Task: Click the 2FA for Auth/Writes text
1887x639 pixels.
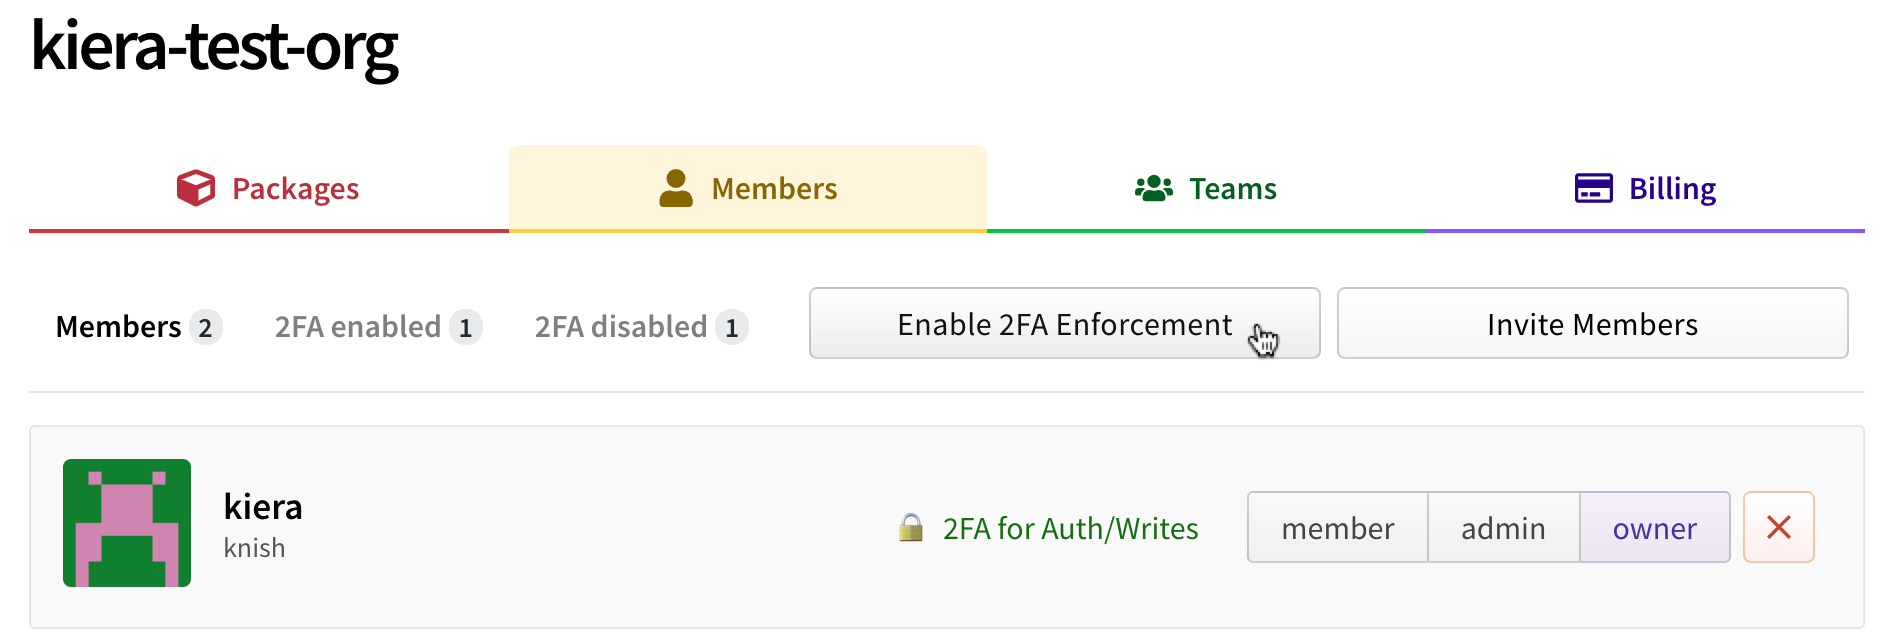Action: click(1070, 528)
